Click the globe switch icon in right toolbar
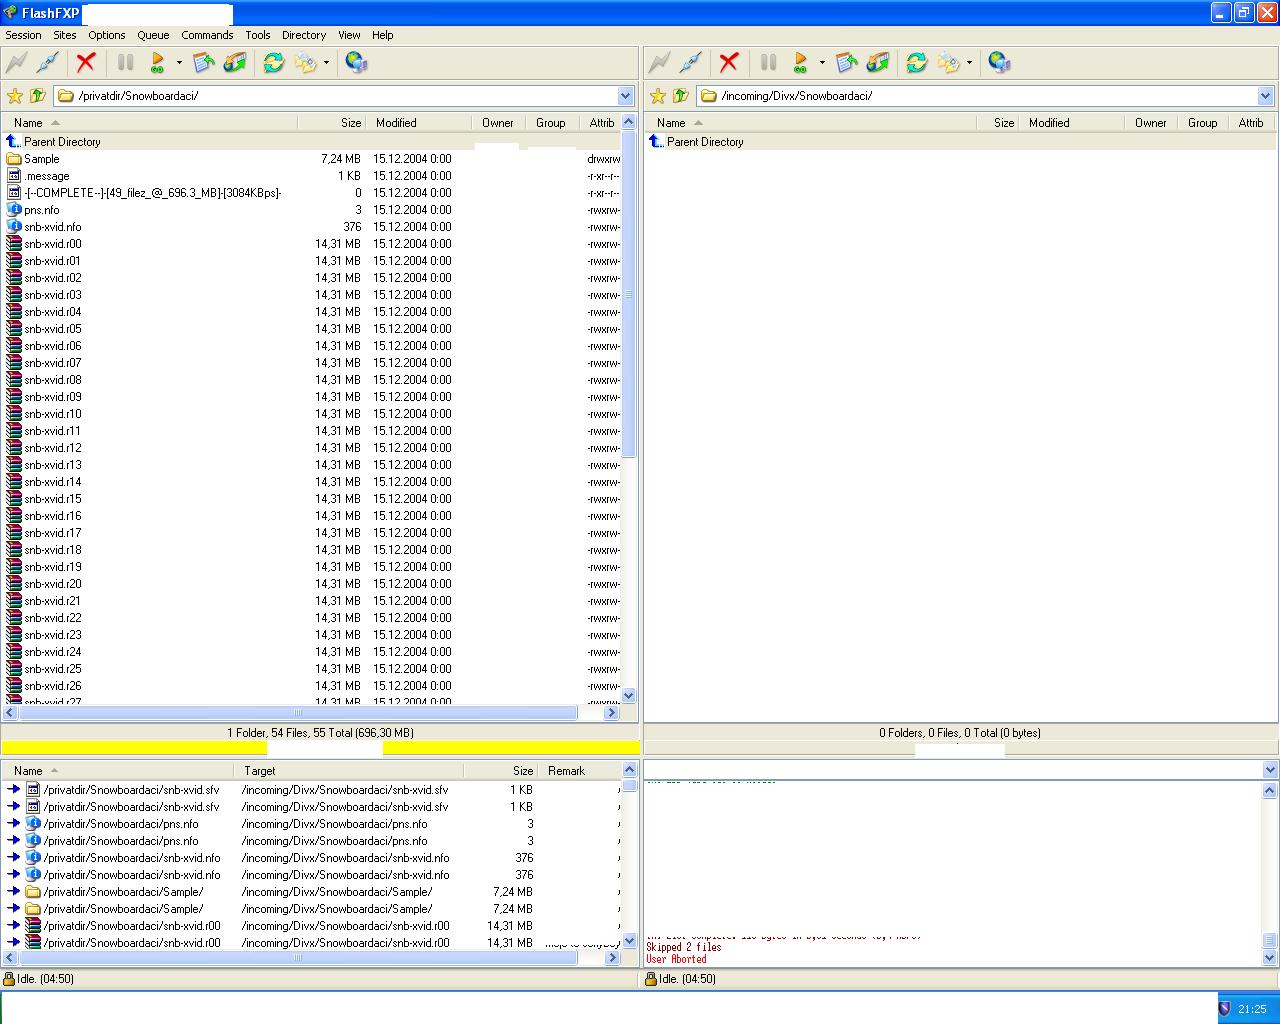 [x=999, y=63]
